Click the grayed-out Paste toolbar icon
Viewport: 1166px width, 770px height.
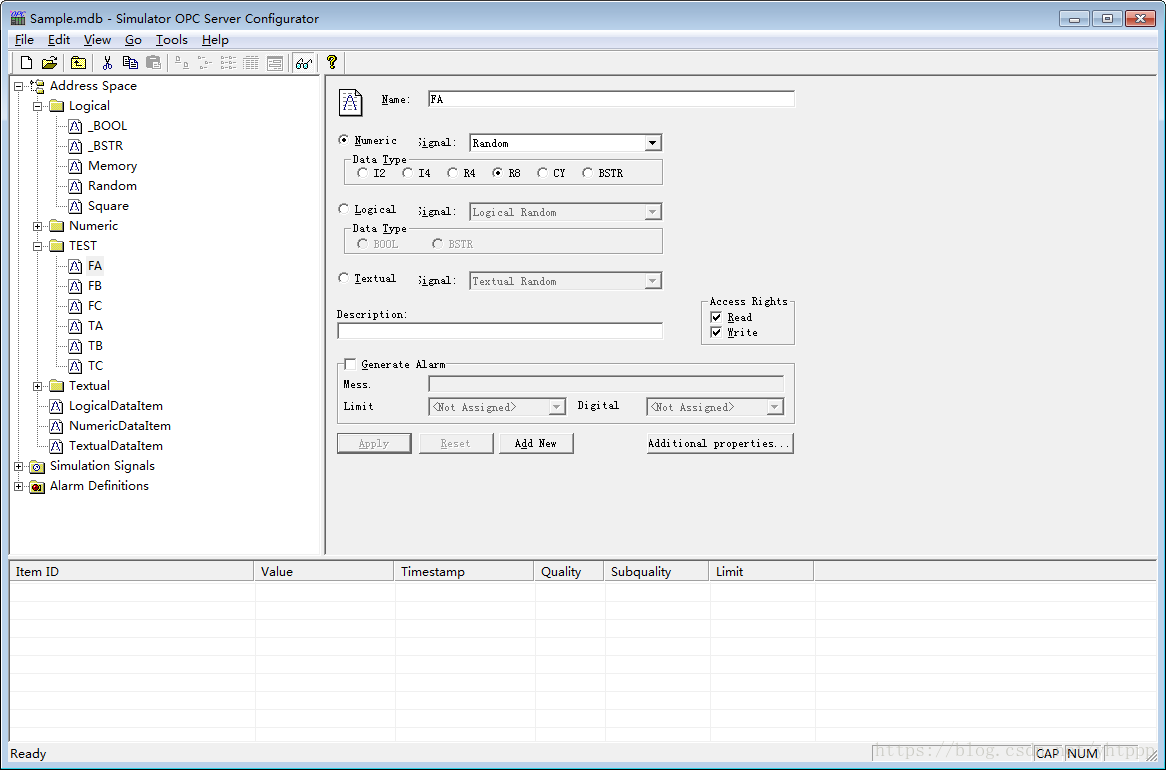coord(153,63)
